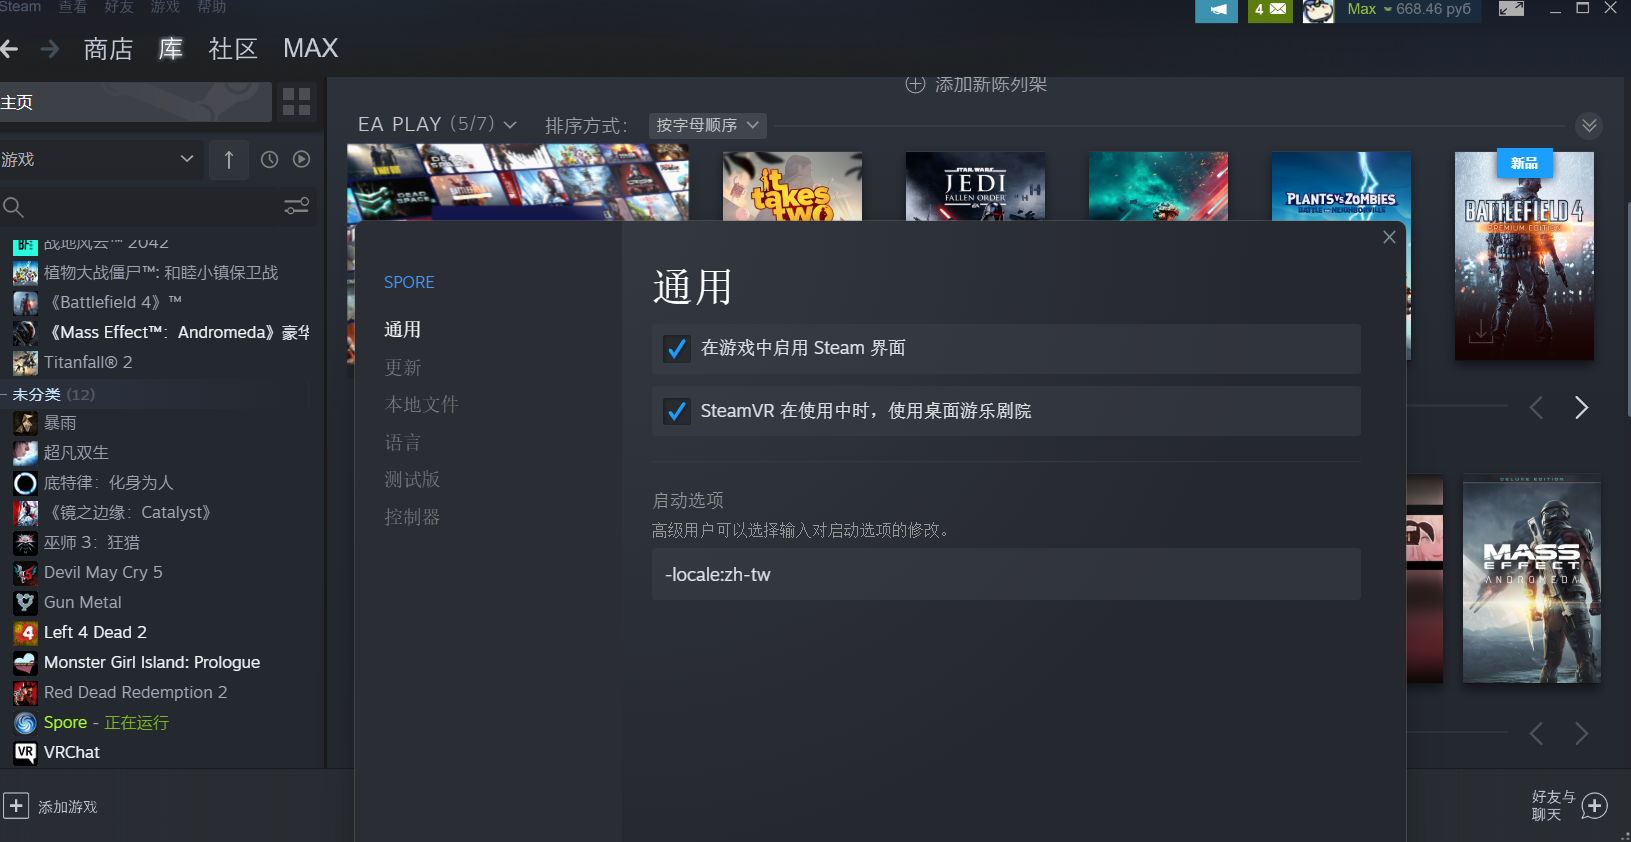Click the Spore game icon in list
Image resolution: width=1631 pixels, height=842 pixels.
[x=25, y=723]
